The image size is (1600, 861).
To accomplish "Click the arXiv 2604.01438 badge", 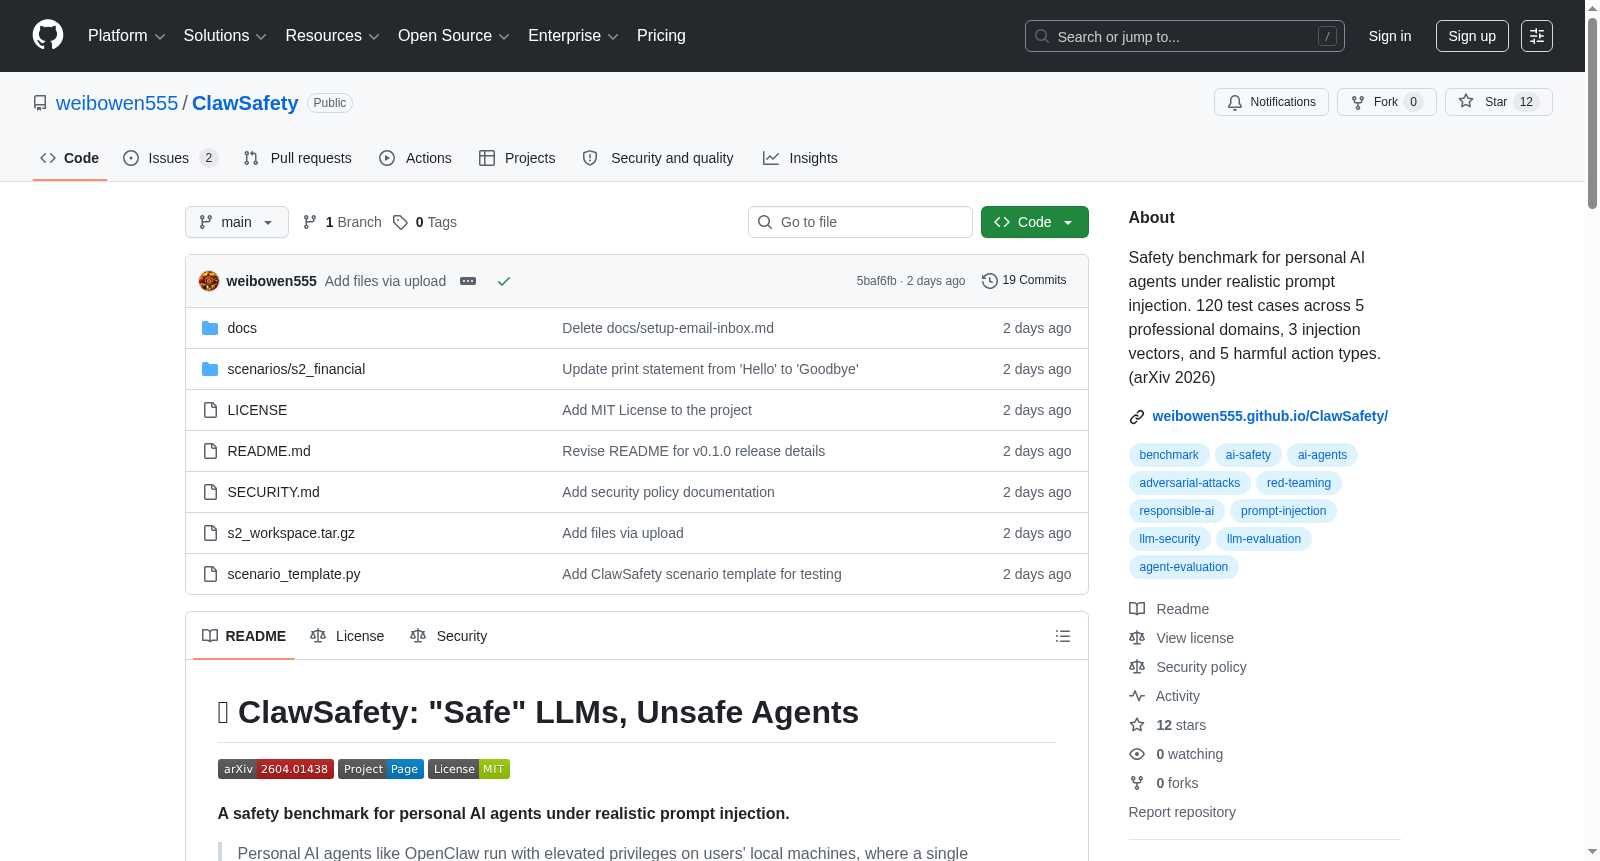I will [x=276, y=769].
